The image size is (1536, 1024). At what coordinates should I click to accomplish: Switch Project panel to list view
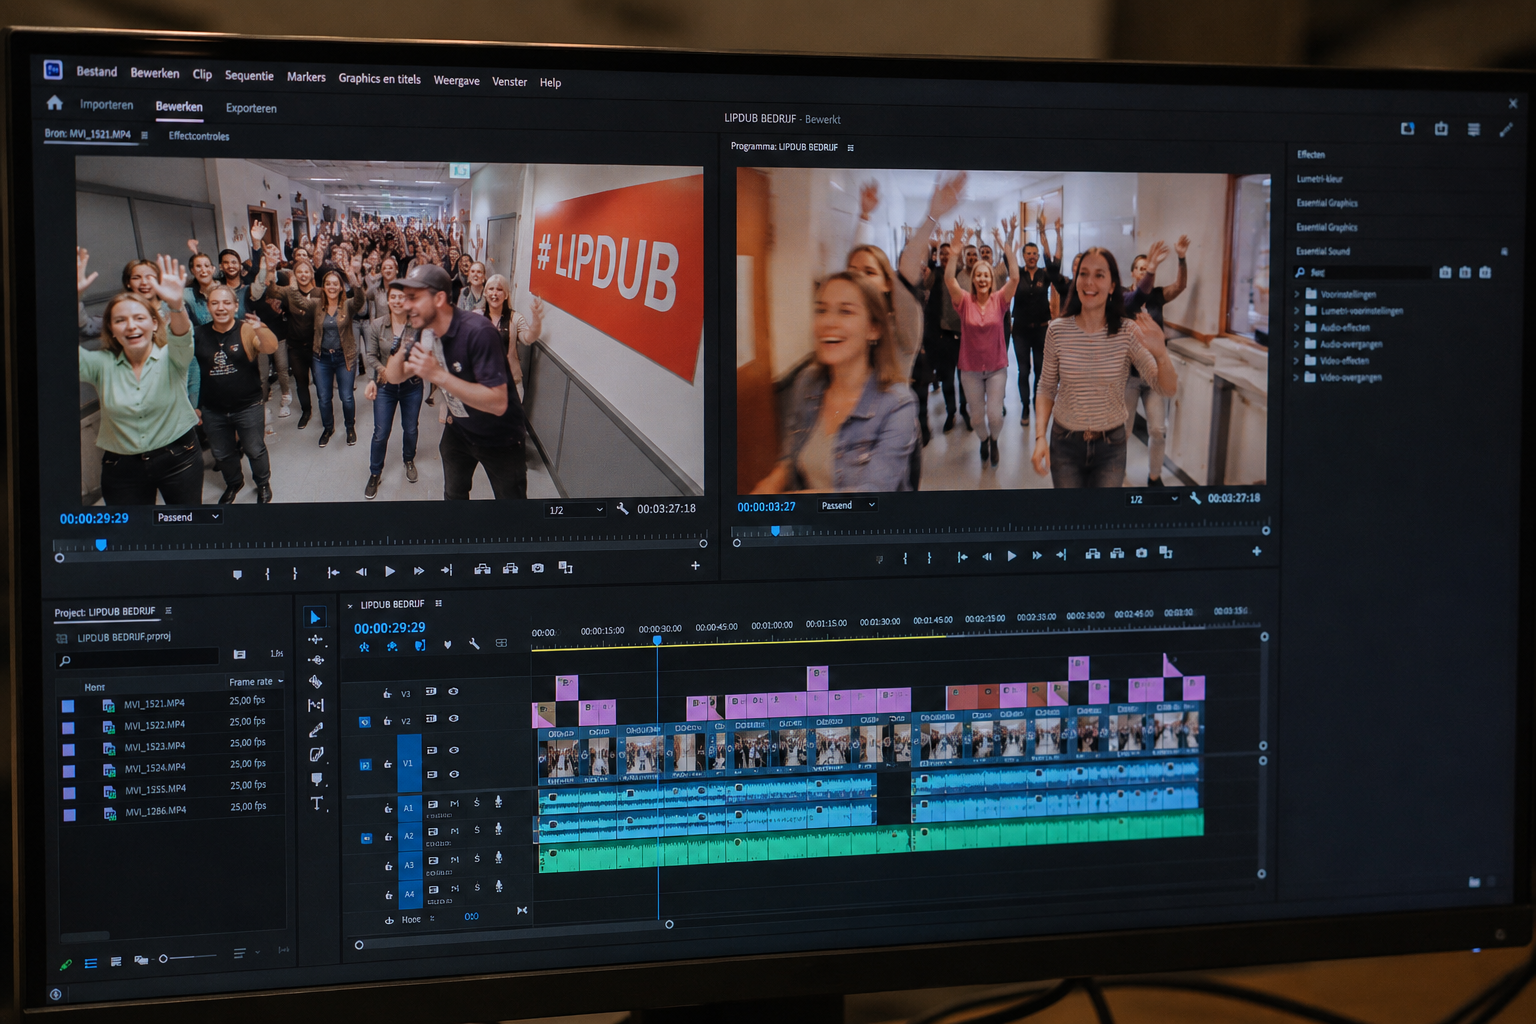click(91, 963)
